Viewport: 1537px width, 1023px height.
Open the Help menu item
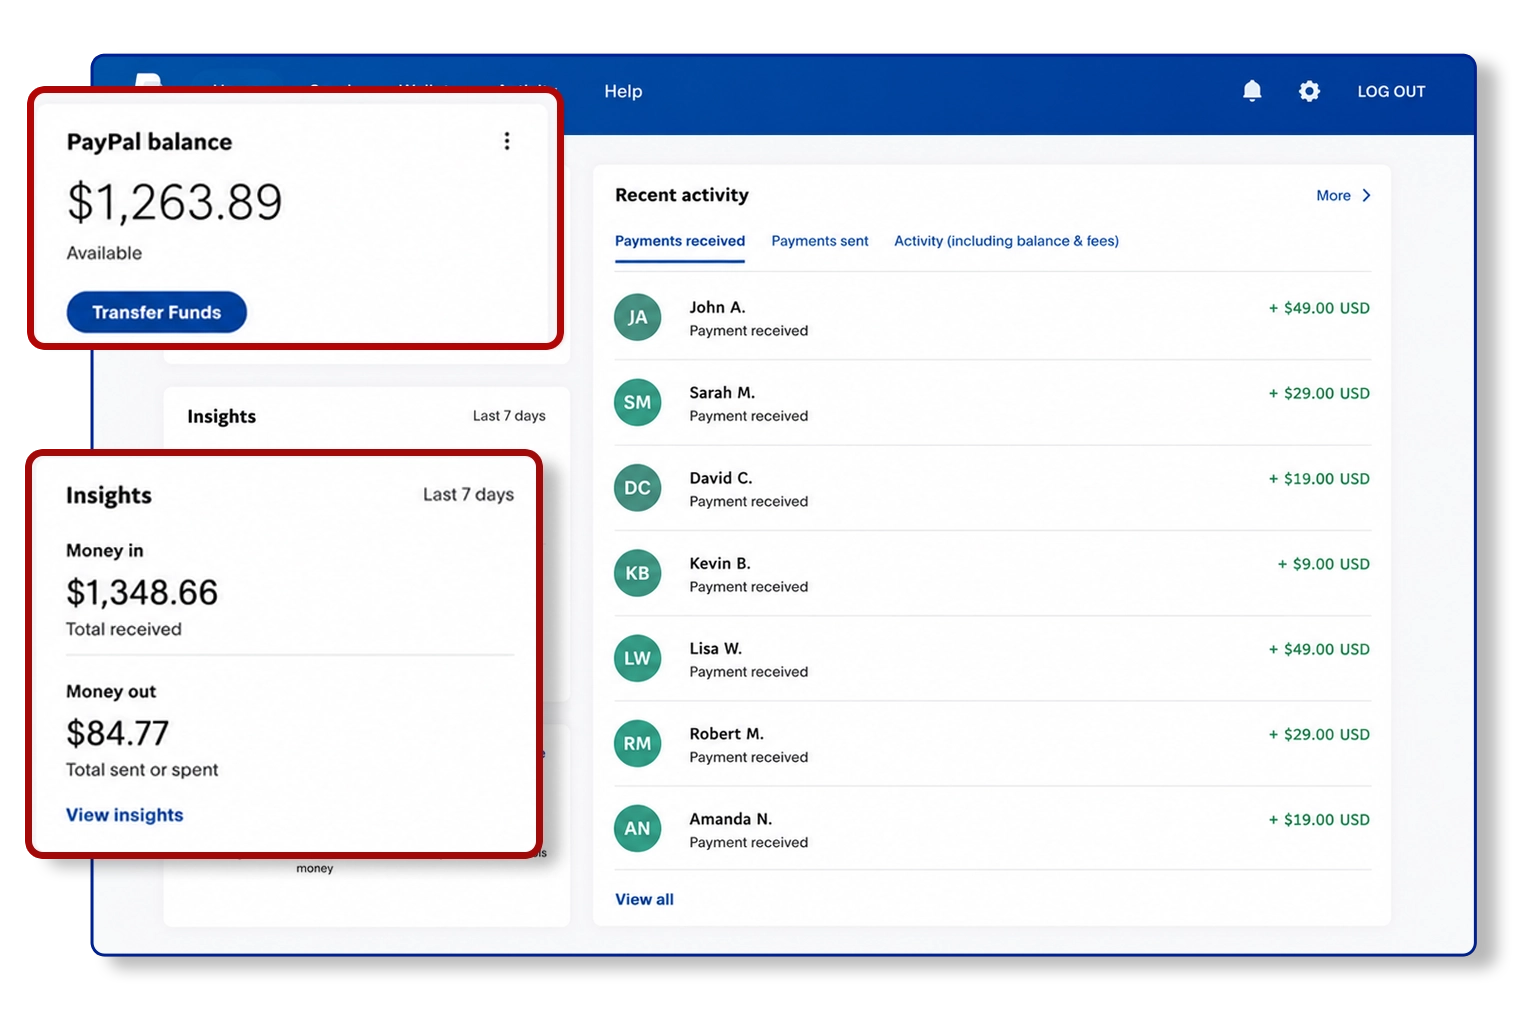coord(623,91)
